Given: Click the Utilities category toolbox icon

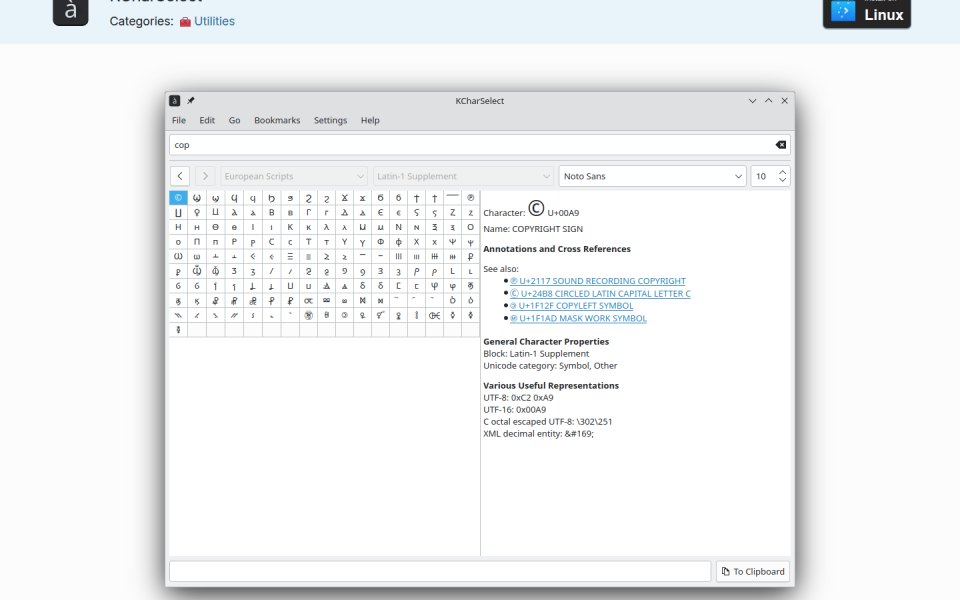Looking at the screenshot, I should click(185, 22).
